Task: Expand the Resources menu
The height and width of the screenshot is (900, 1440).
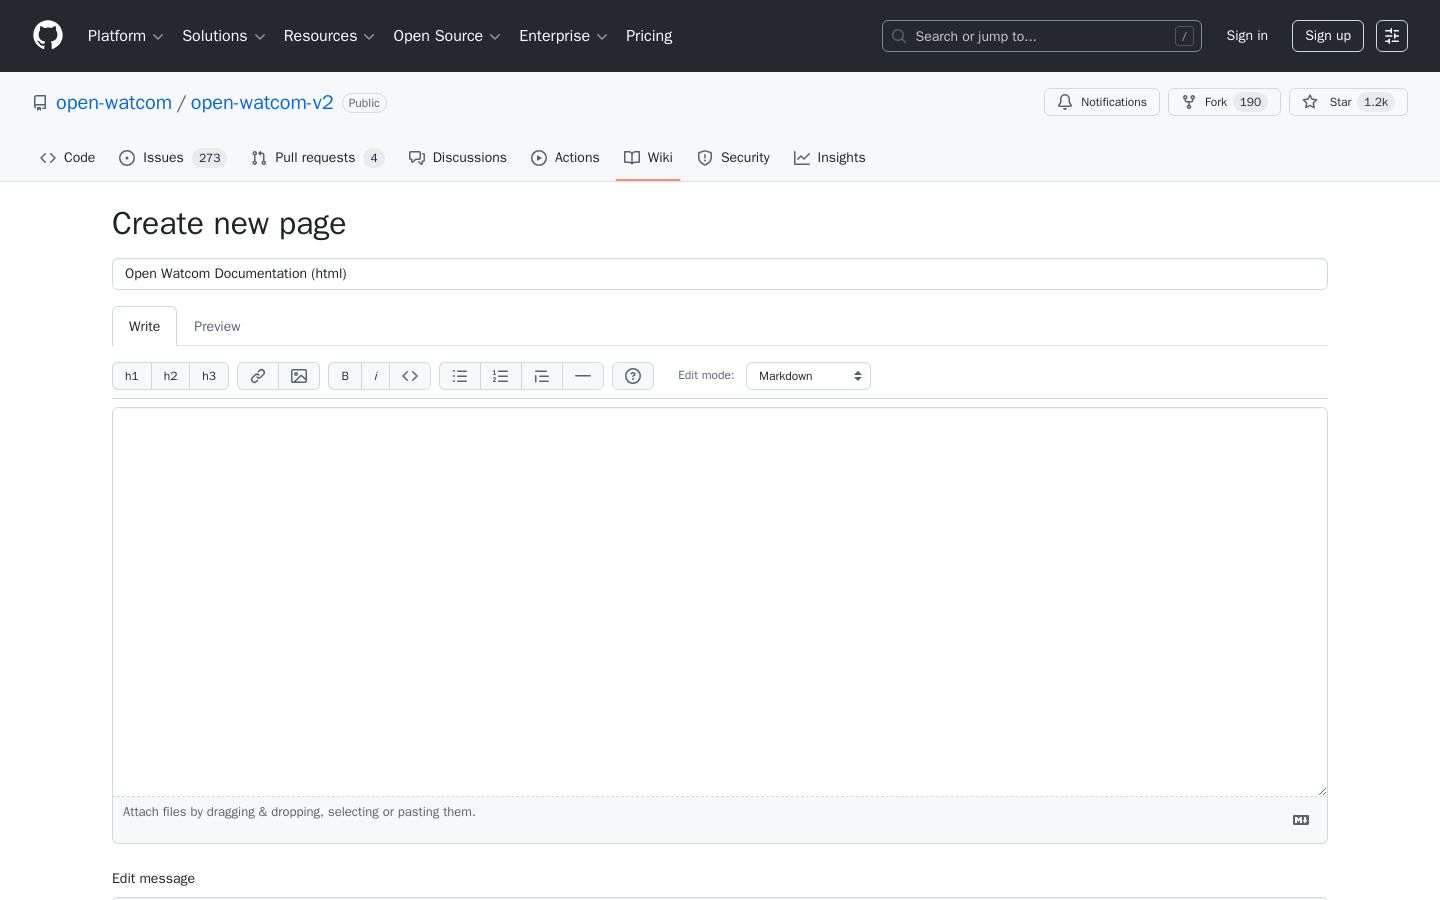Action: pyautogui.click(x=329, y=36)
